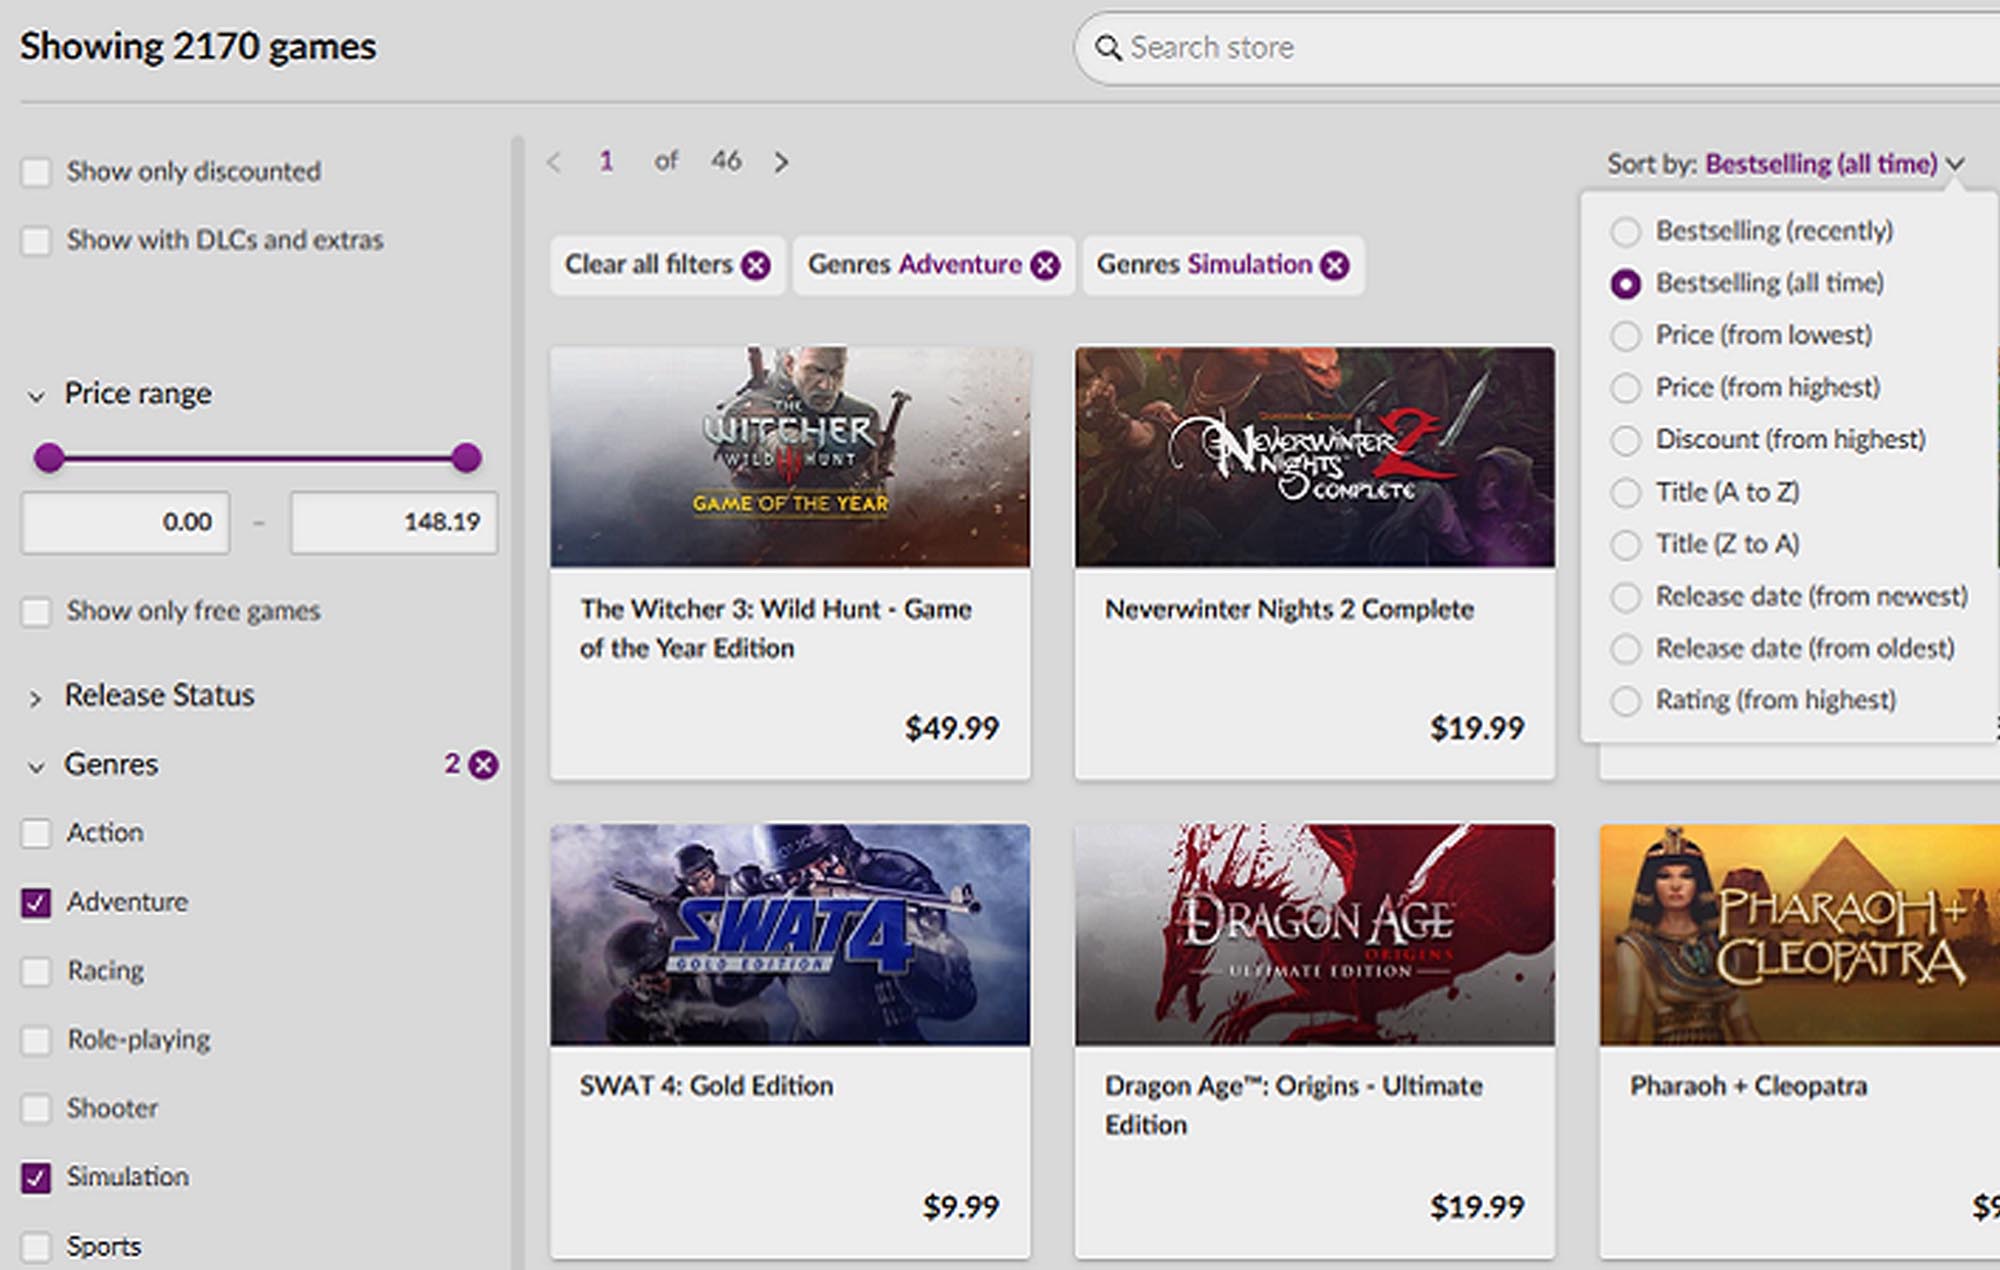
Task: Go to the next results page
Action: click(x=781, y=162)
